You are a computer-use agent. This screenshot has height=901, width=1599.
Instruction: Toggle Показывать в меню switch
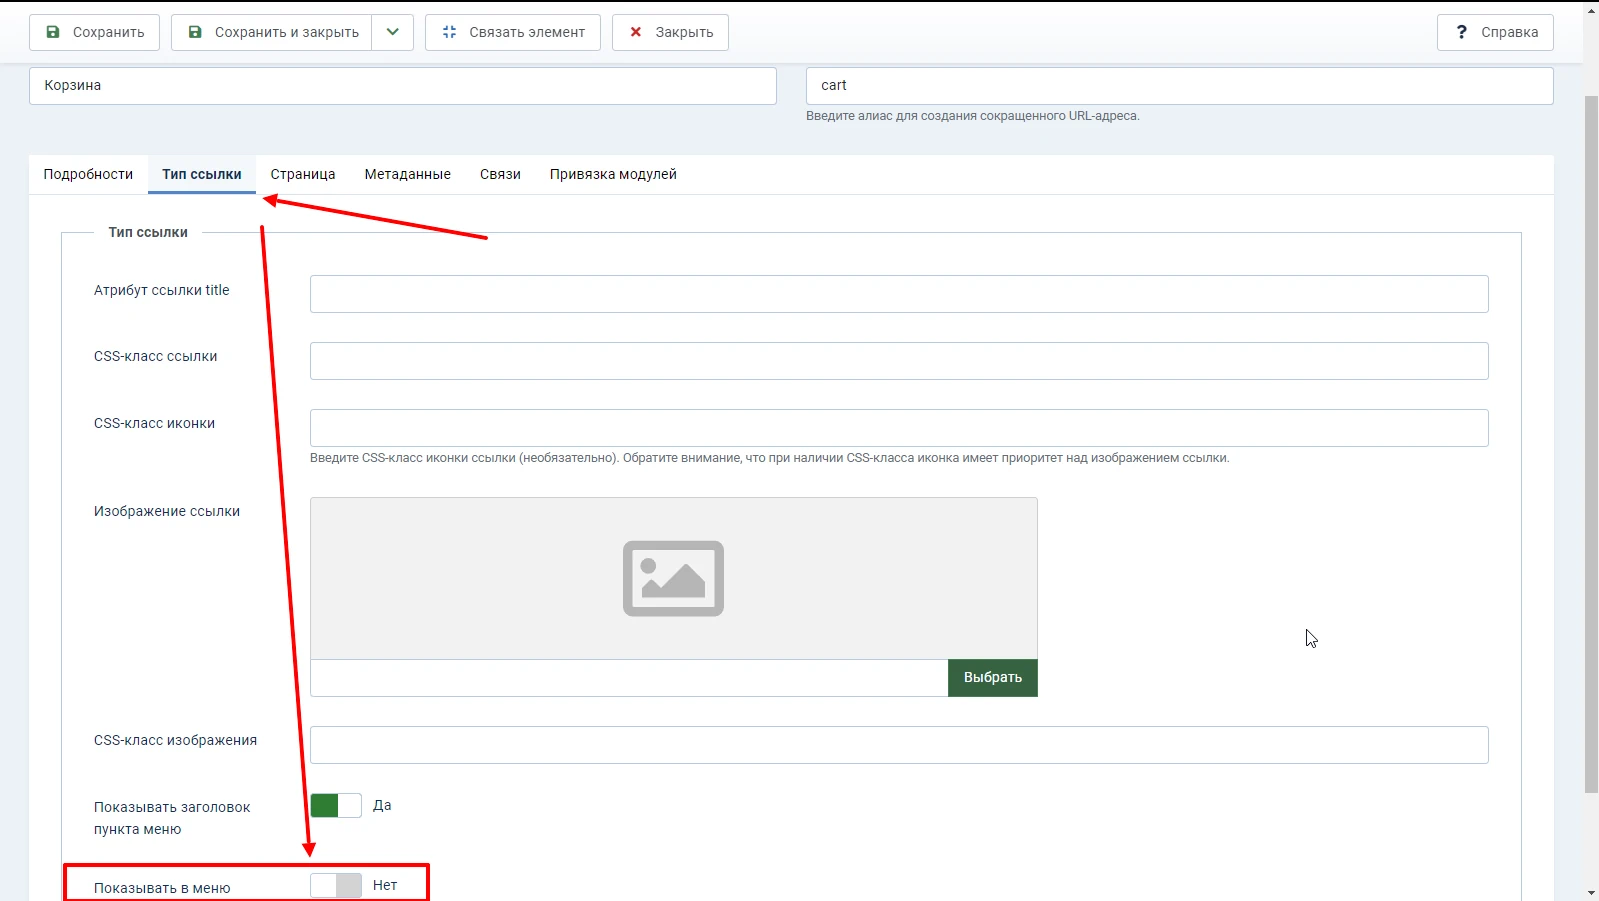point(336,886)
